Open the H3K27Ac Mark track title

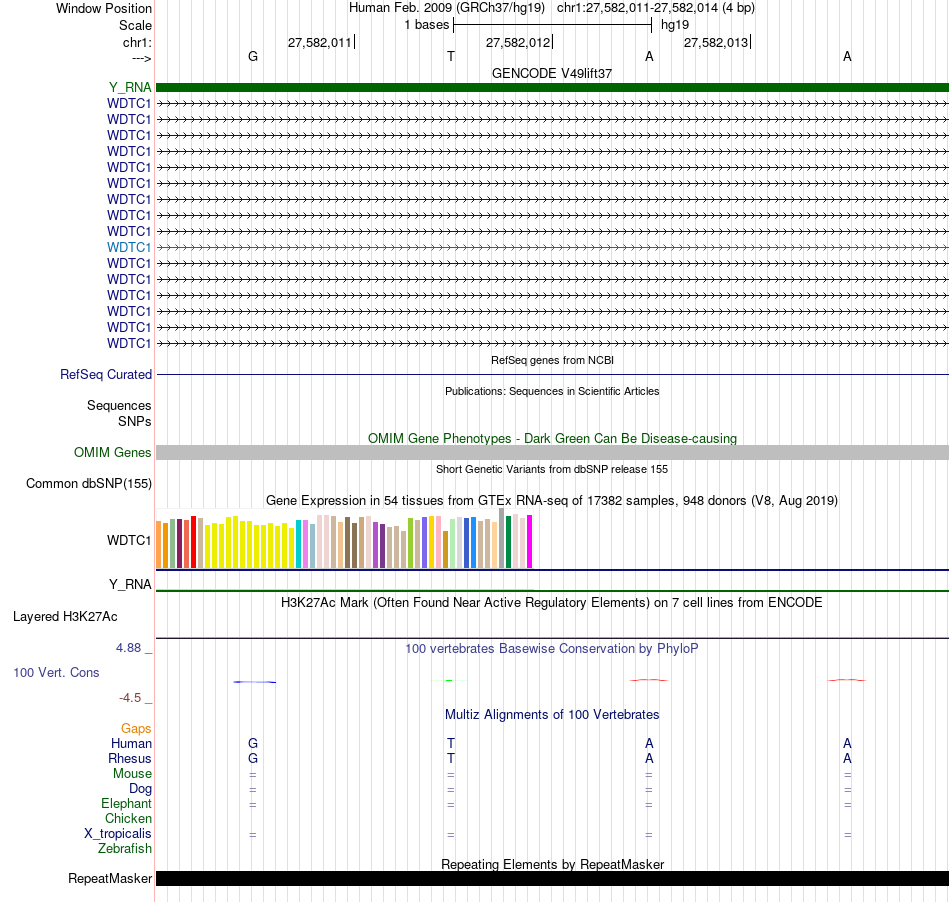pyautogui.click(x=552, y=602)
